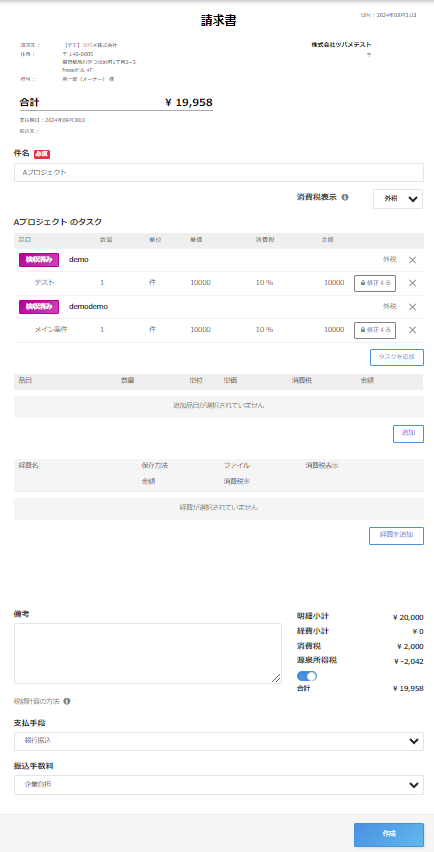
Task: Click the blue 作成 create button
Action: 389,834
